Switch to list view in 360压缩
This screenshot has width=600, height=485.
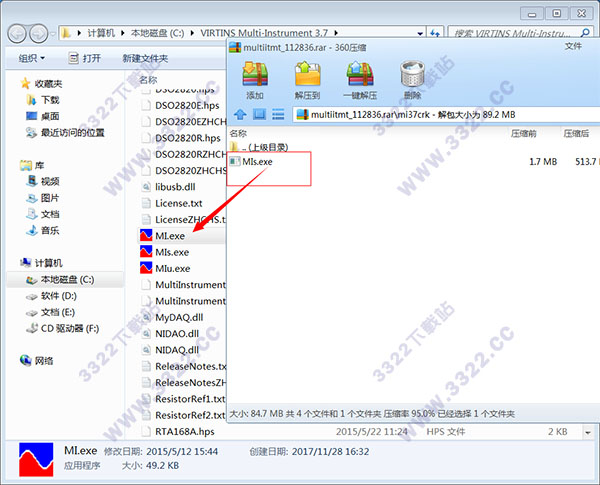pos(278,114)
